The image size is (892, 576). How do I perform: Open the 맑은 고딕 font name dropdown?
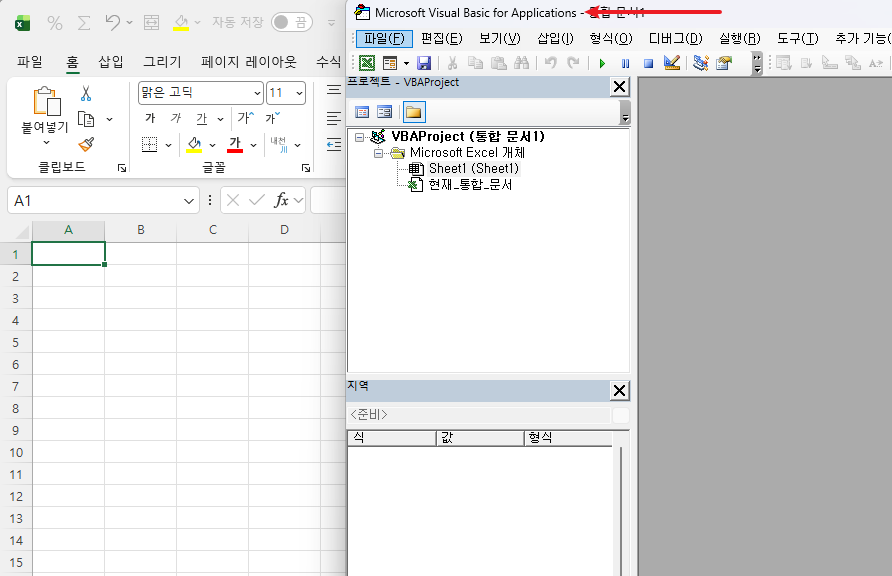257,93
